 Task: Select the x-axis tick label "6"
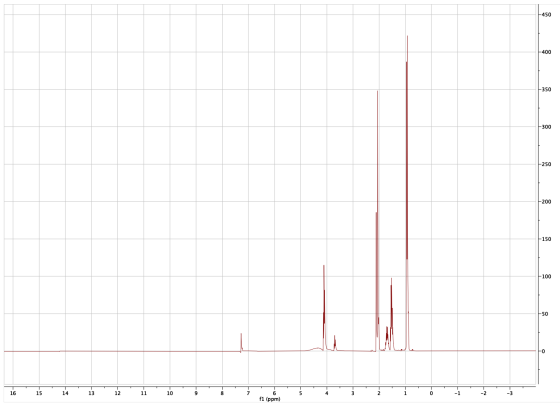pyautogui.click(x=274, y=393)
